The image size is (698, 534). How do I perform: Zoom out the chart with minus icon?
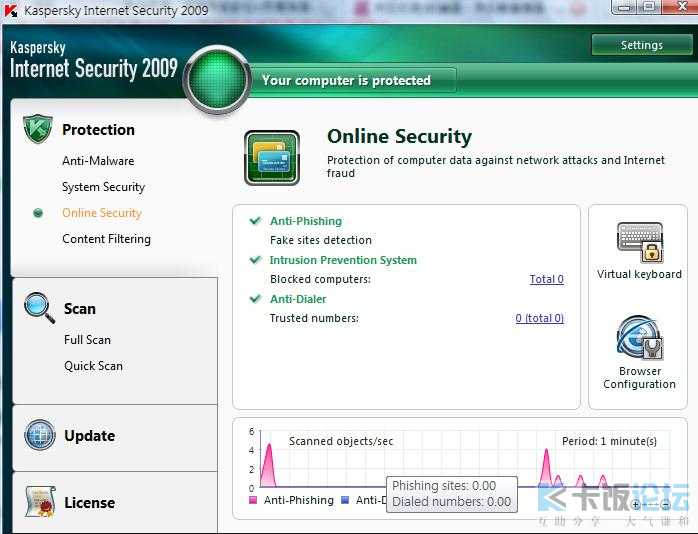click(x=666, y=505)
